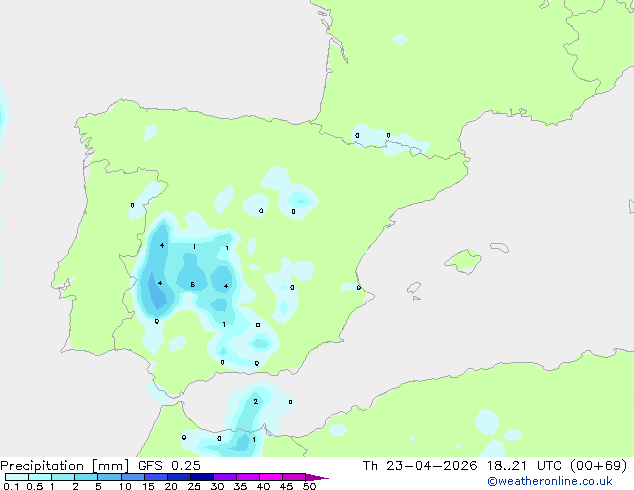Pick the 15–20 mm legend color box
The height and width of the screenshot is (490, 634).
pos(156,477)
